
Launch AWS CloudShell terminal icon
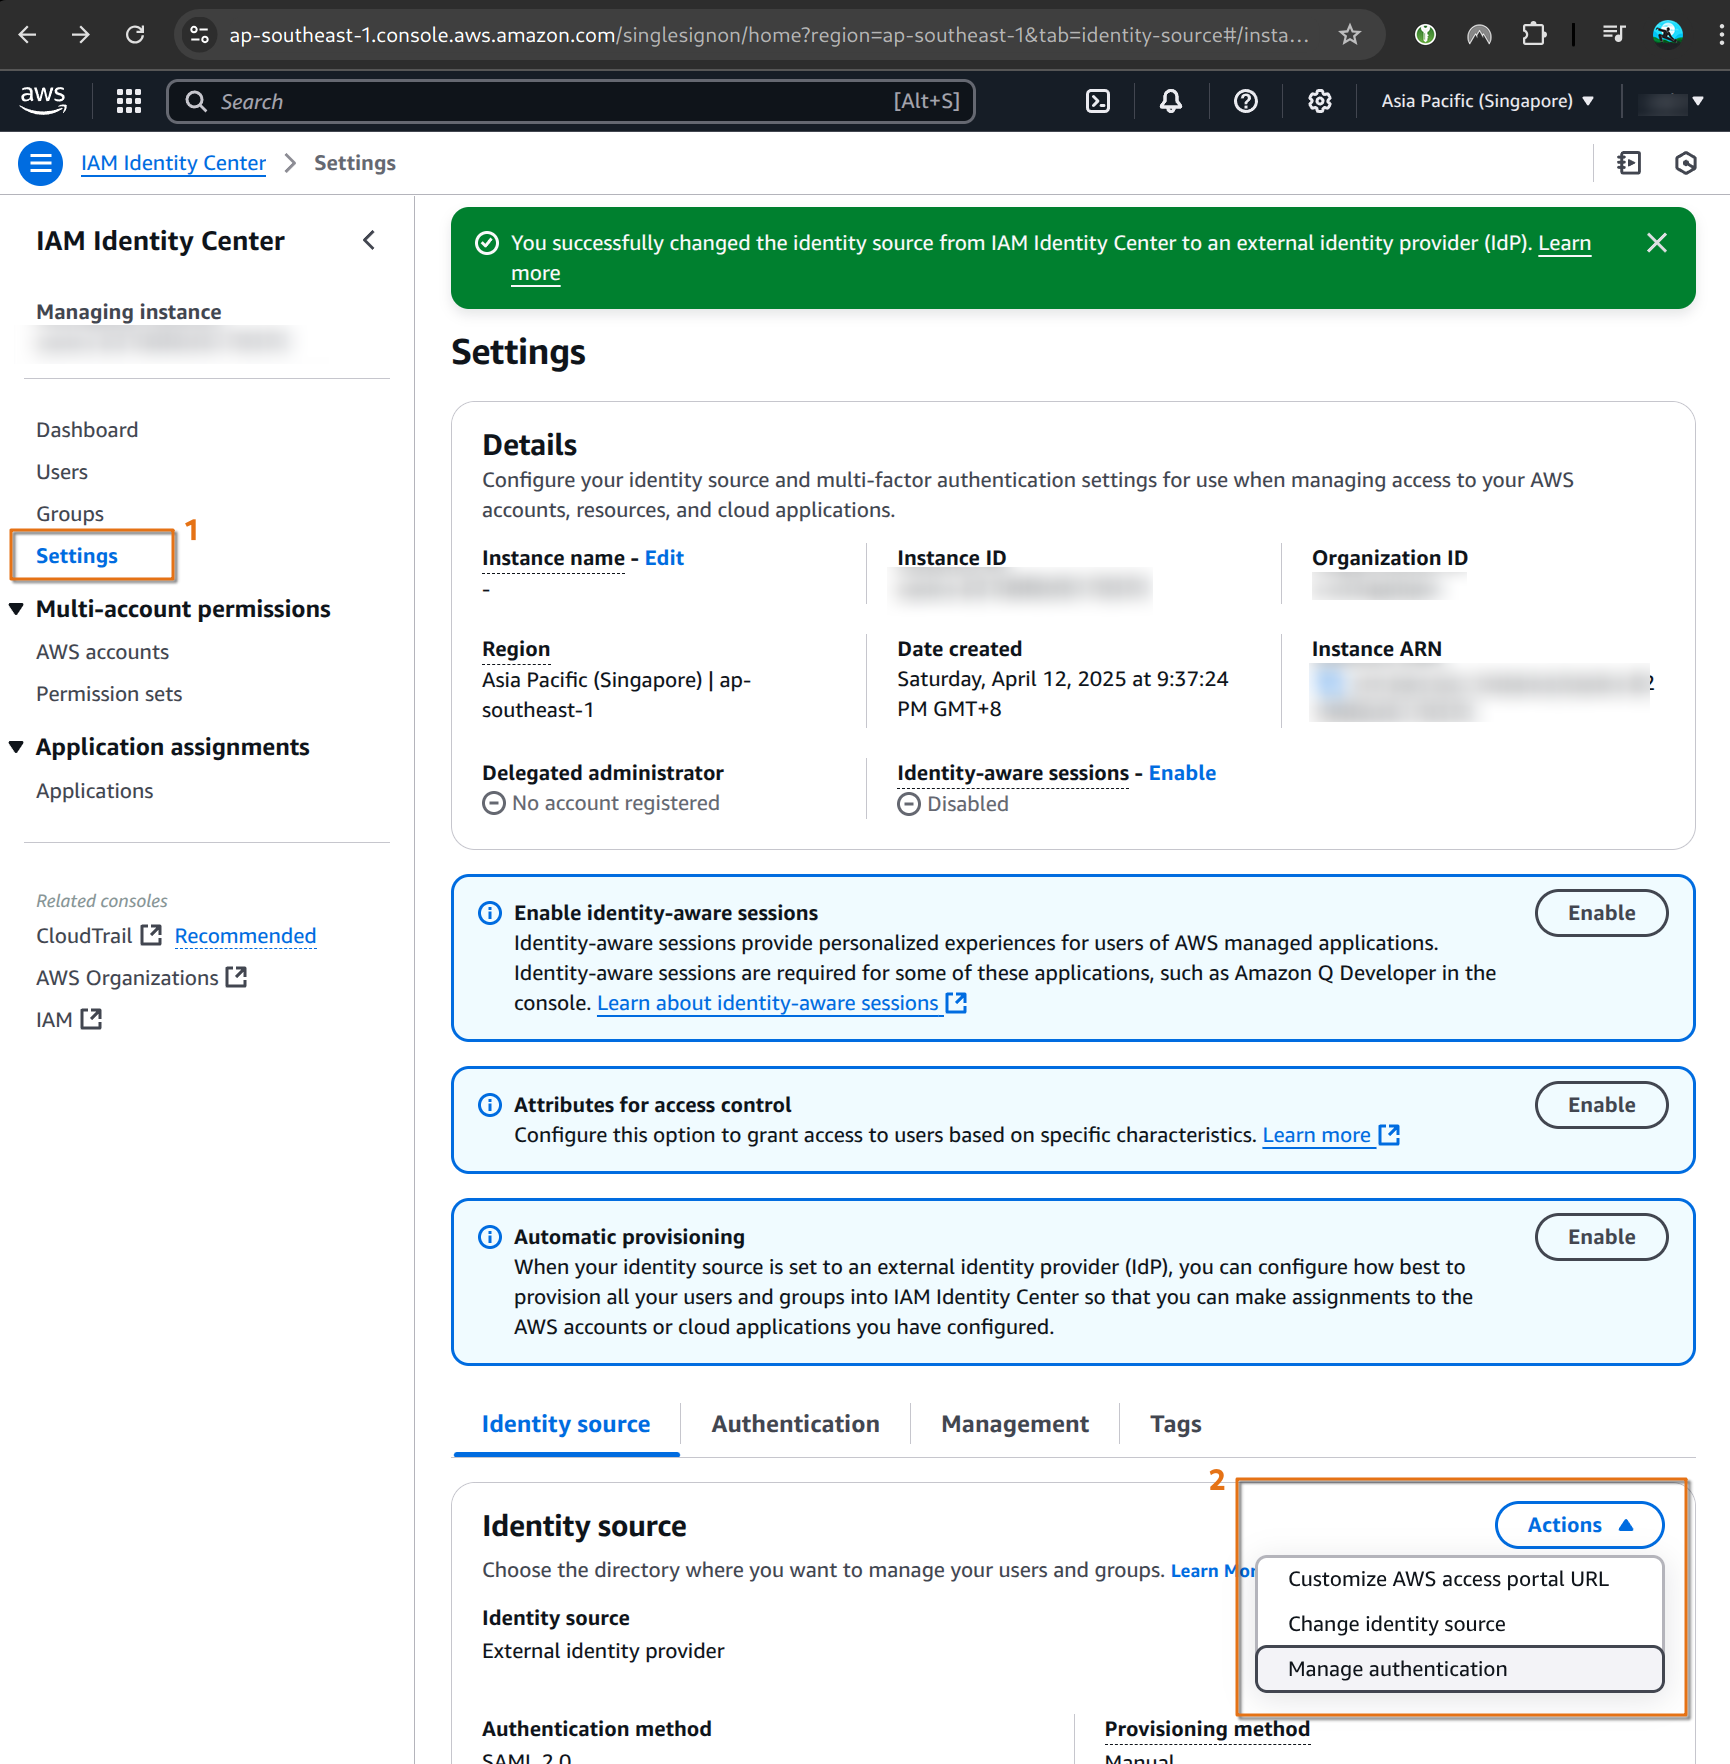[1098, 101]
